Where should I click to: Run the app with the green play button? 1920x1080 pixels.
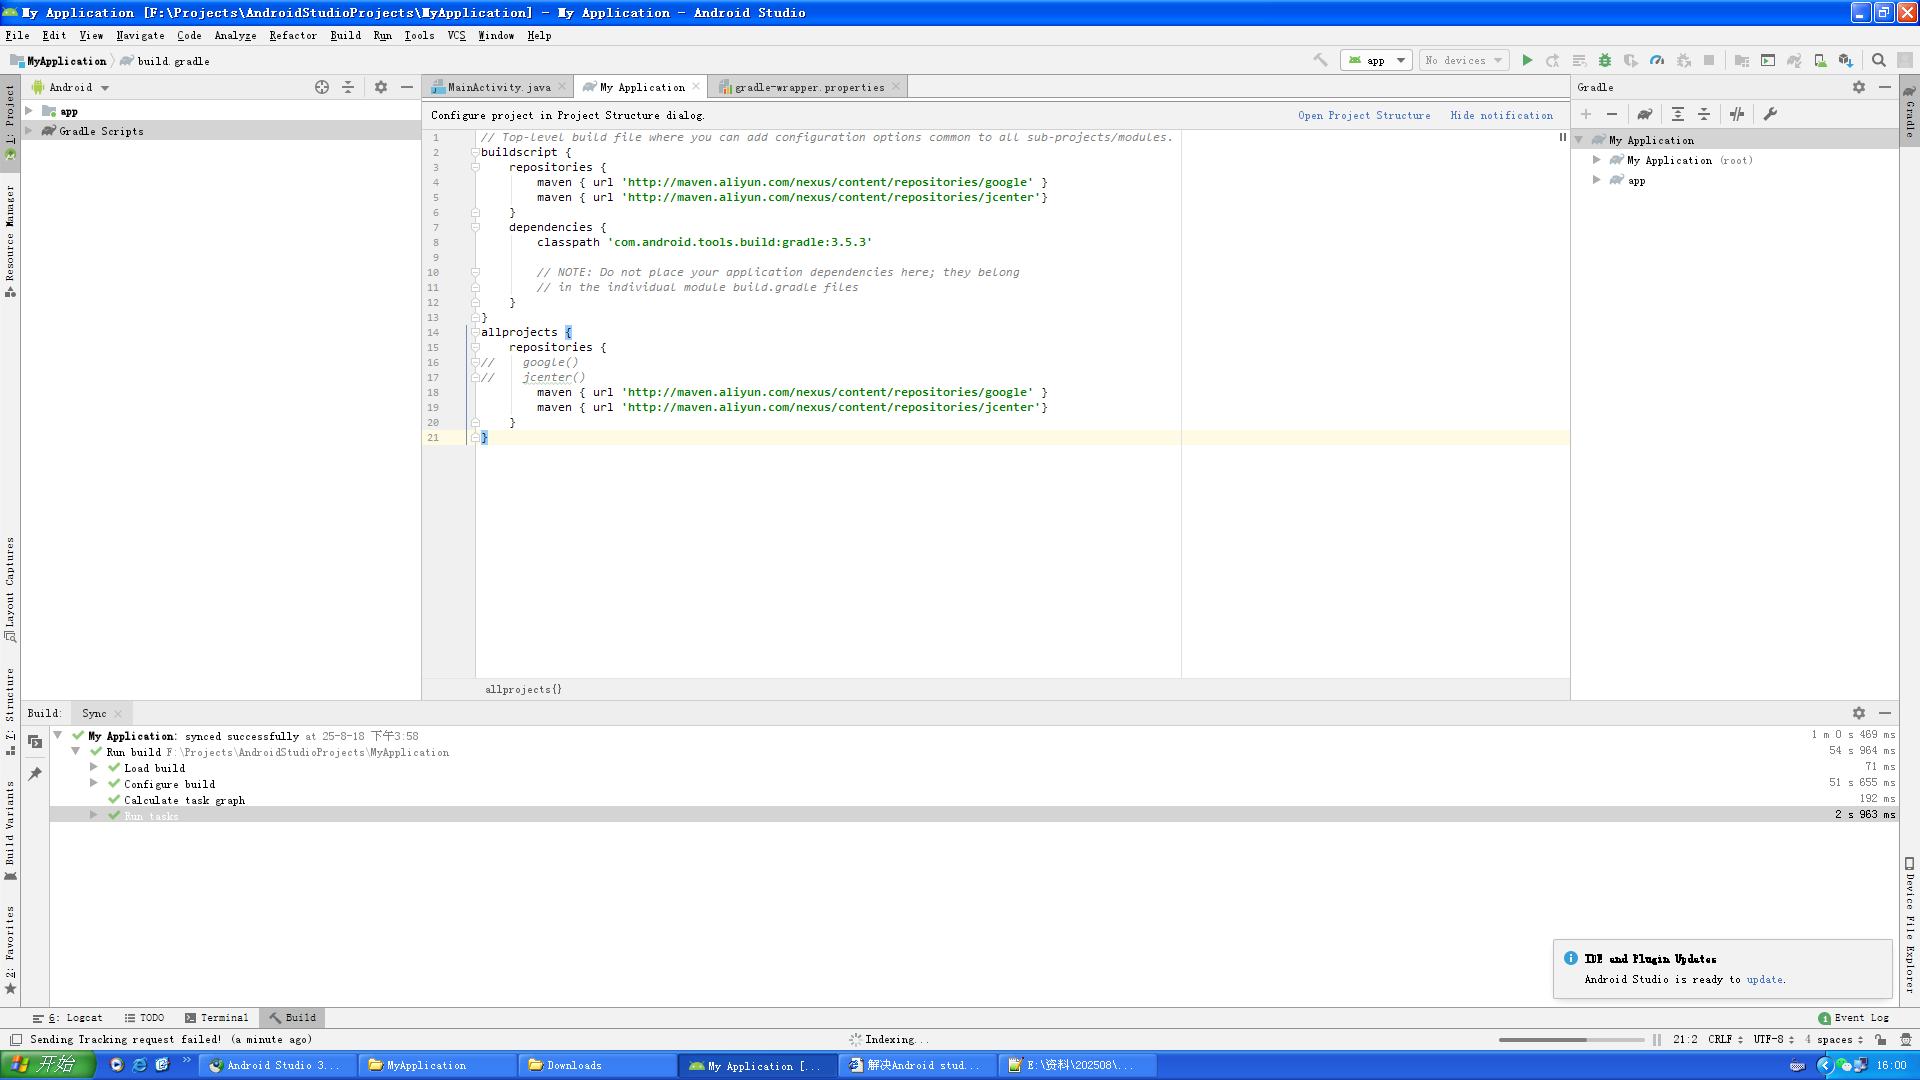pyautogui.click(x=1527, y=60)
